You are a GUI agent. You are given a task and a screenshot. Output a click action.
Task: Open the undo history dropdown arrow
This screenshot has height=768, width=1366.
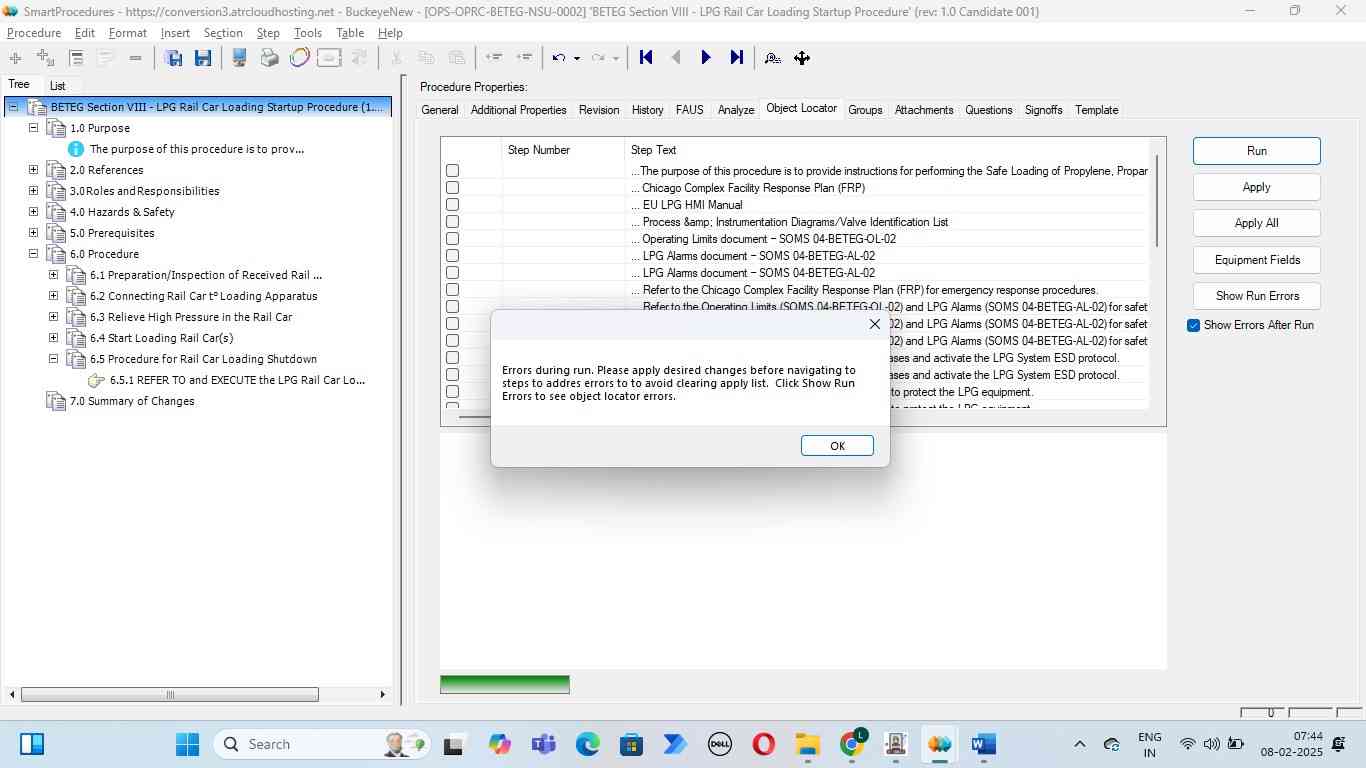(577, 58)
